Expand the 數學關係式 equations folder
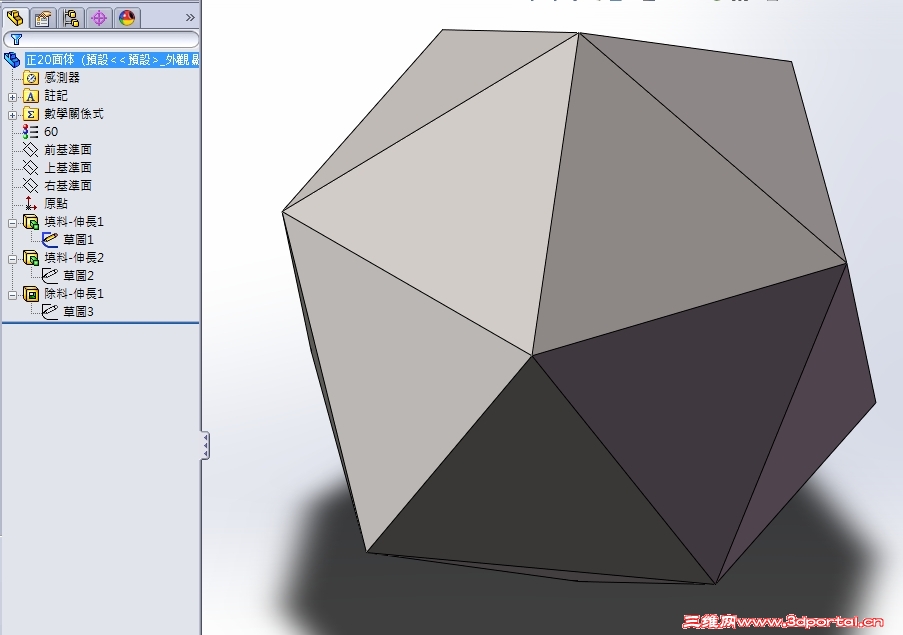This screenshot has width=903, height=635. click(x=12, y=115)
